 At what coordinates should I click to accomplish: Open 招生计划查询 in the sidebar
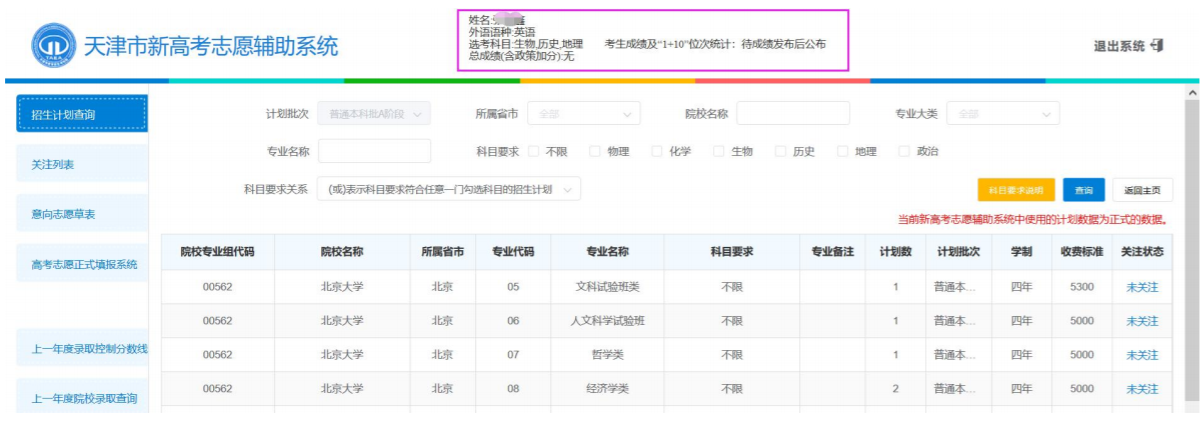pos(82,114)
